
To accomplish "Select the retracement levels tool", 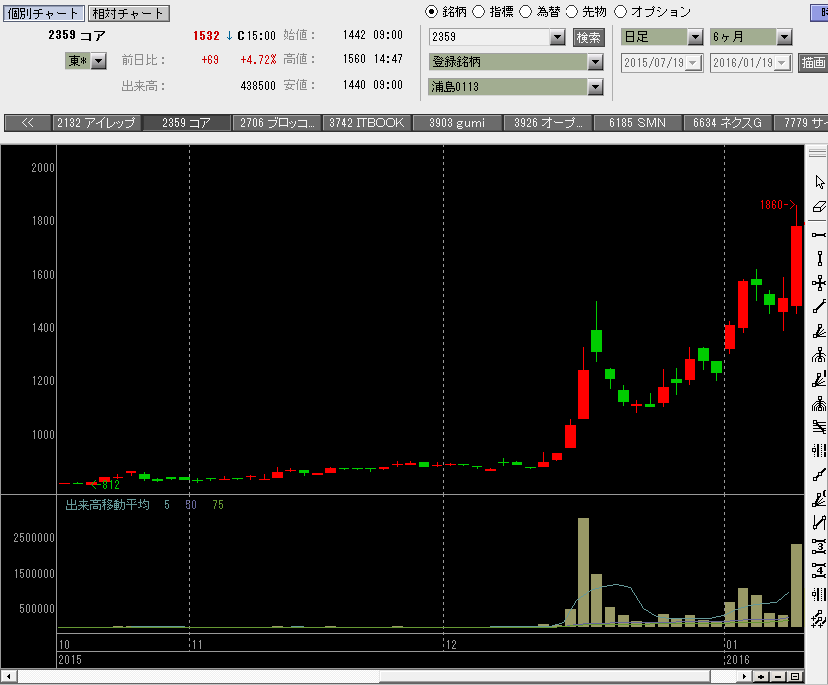I will coord(819,427).
